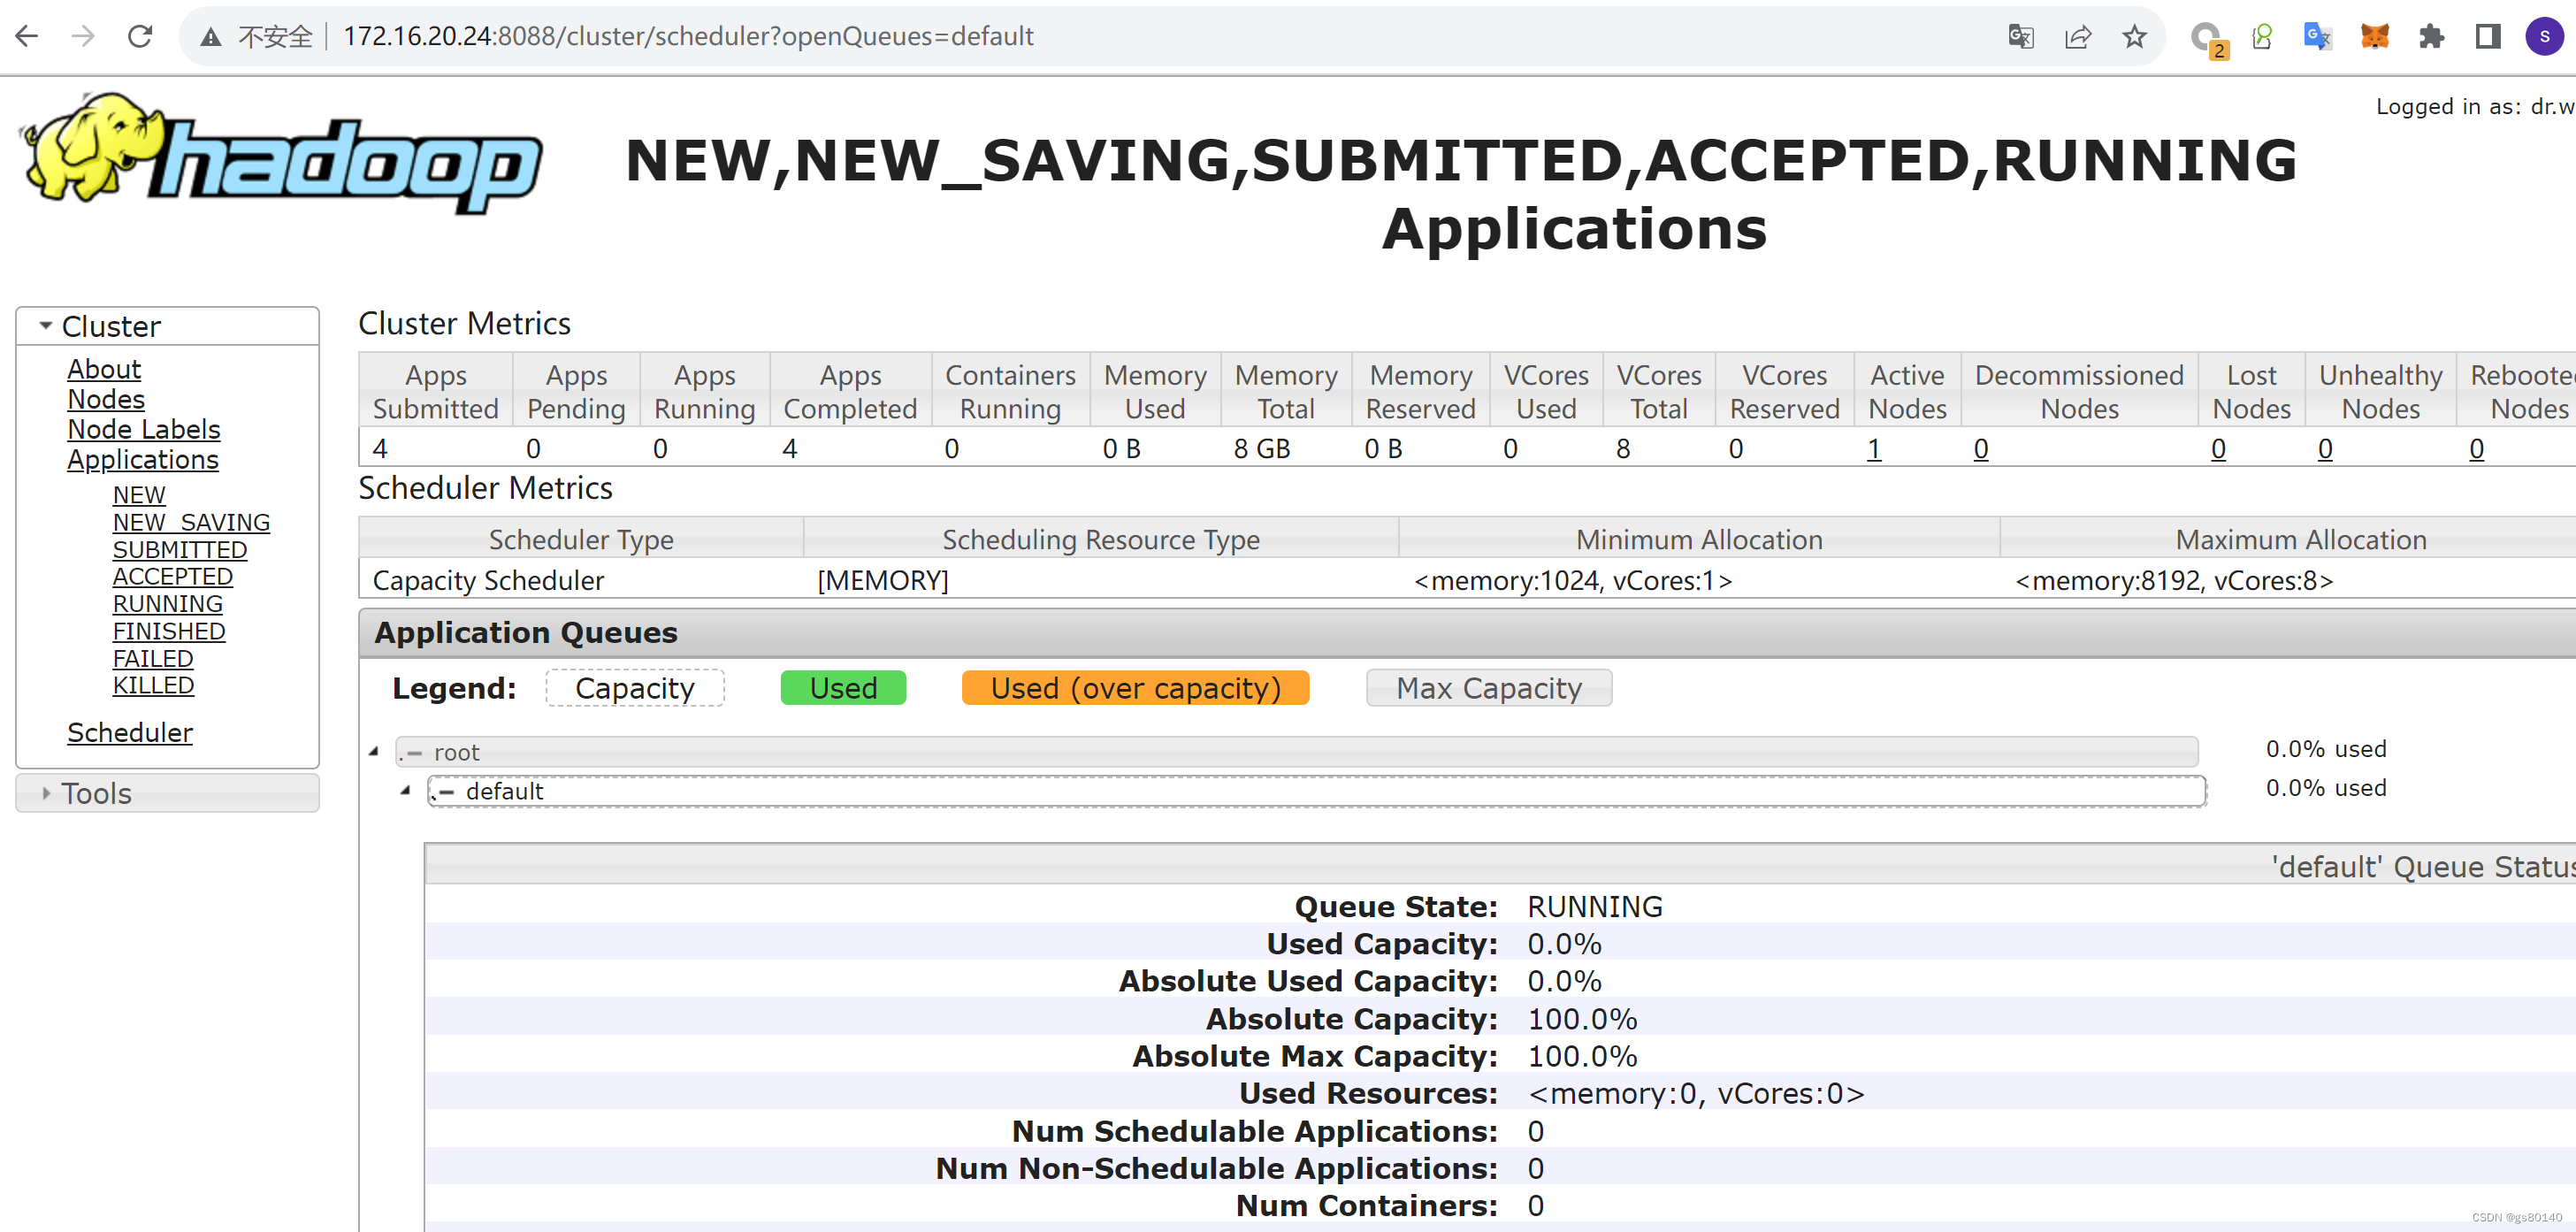Go to the Scheduler page link
The height and width of the screenshot is (1232, 2576).
coord(129,732)
